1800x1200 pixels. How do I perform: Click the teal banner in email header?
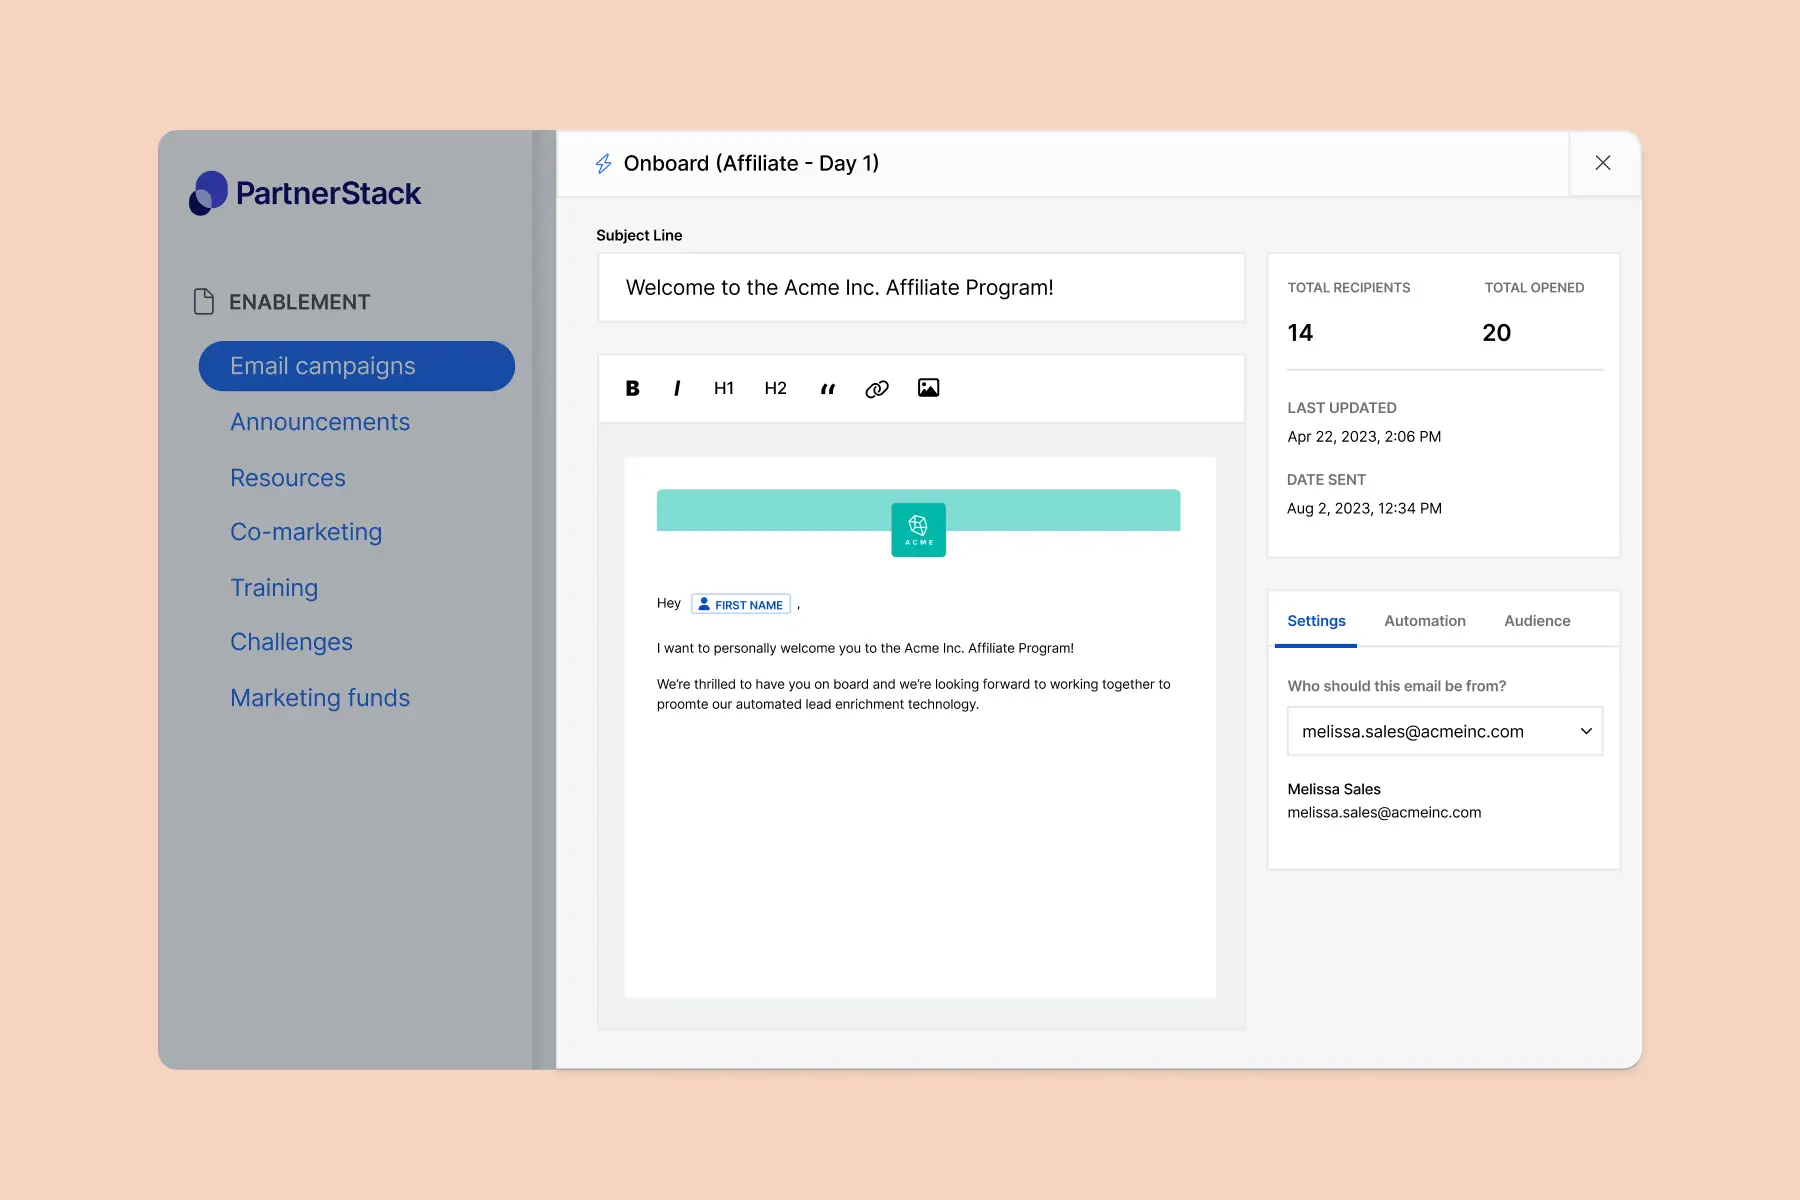pos(918,510)
